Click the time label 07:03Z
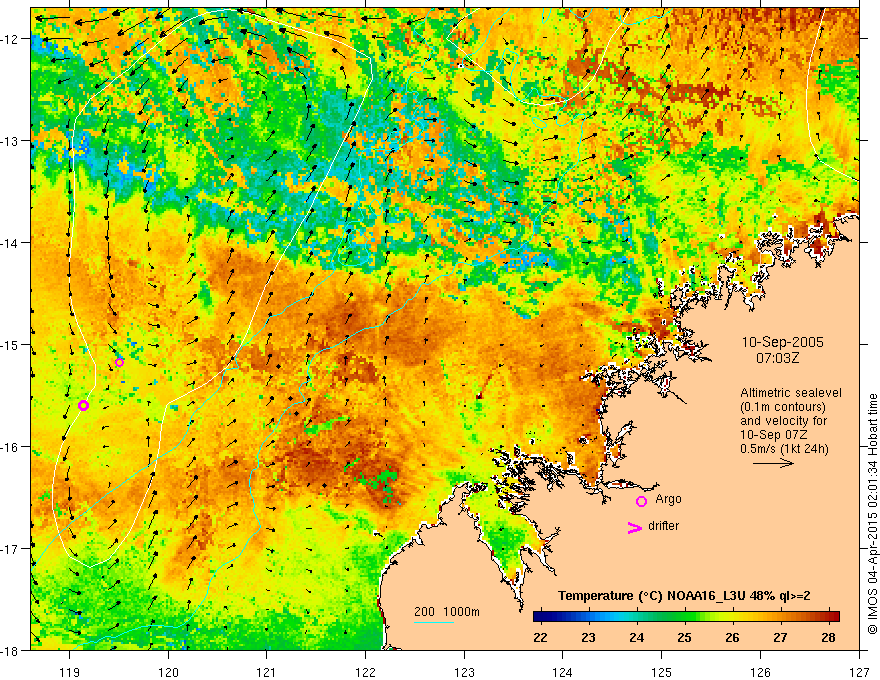The width and height of the screenshot is (880, 680). pos(777,357)
